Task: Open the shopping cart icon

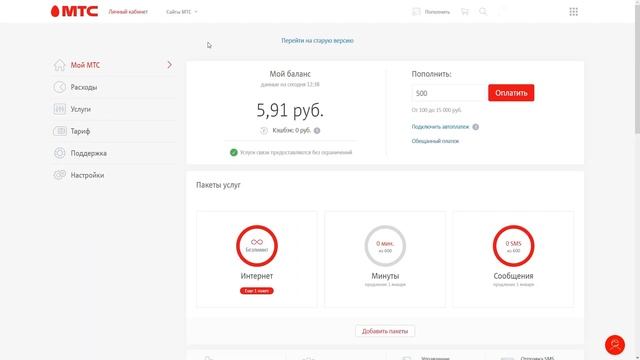Action: 464,11
